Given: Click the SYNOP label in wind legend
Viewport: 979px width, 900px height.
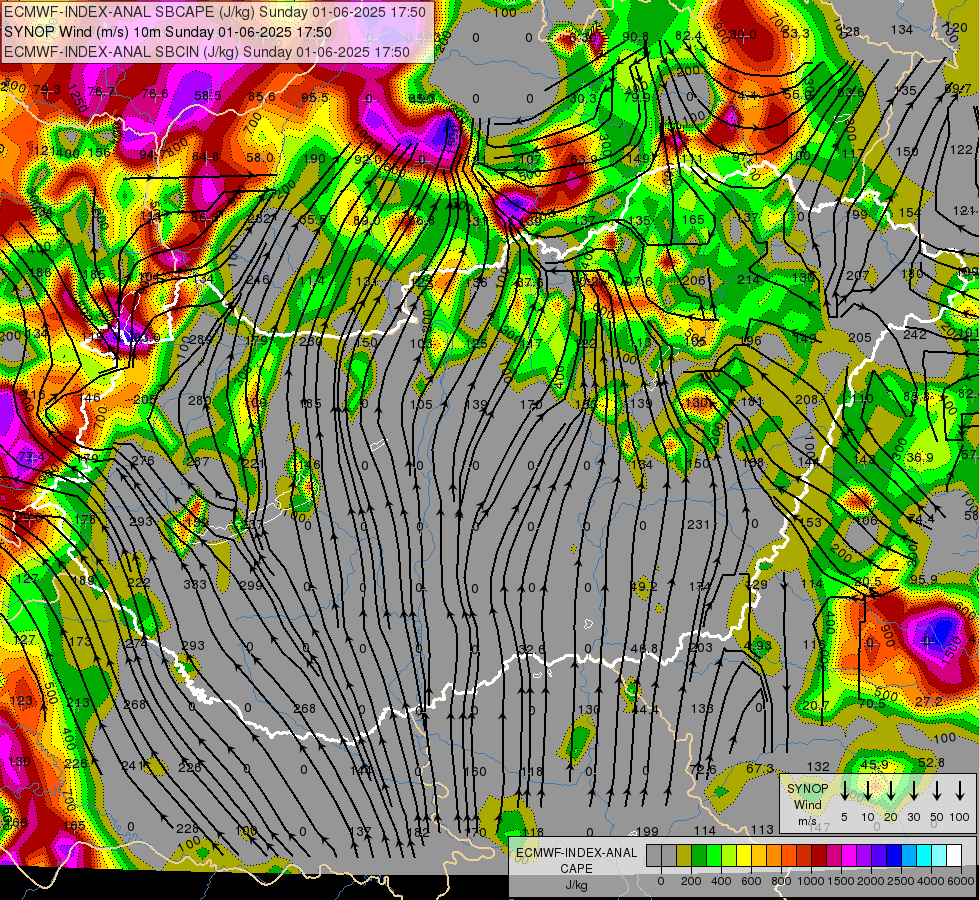Looking at the screenshot, I should click(x=807, y=788).
